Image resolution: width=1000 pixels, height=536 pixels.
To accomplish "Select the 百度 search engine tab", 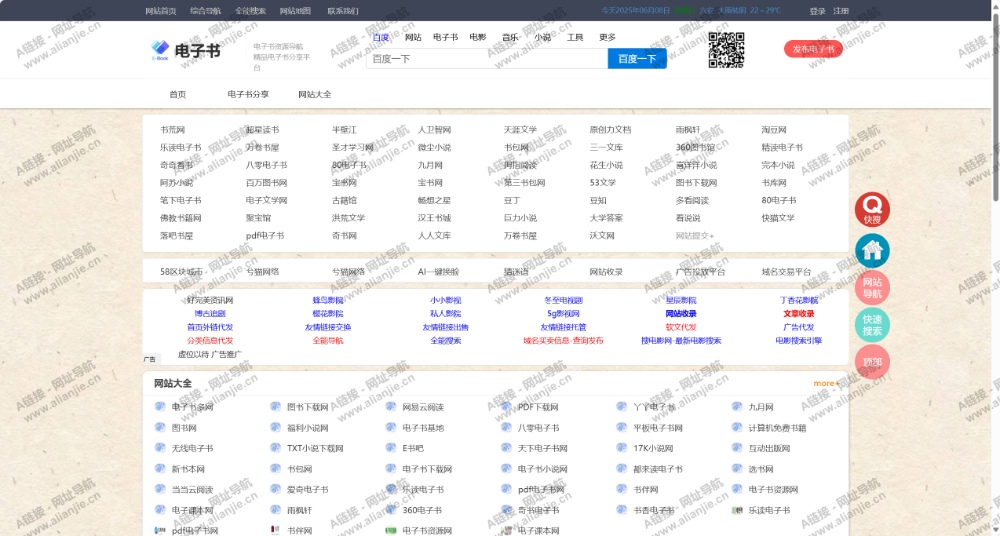I will pyautogui.click(x=381, y=37).
